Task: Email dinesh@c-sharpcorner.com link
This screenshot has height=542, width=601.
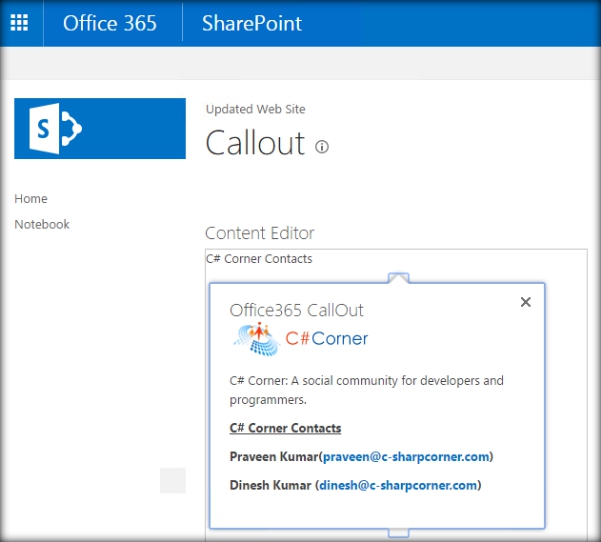Action: click(x=398, y=485)
